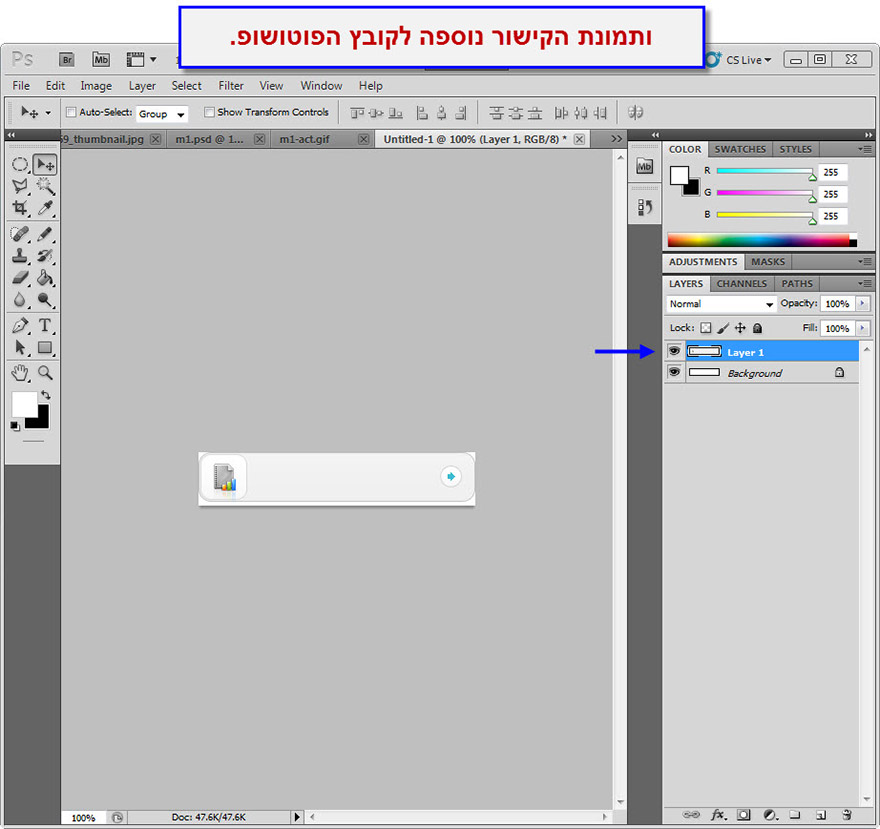Screen dimensions: 880x829
Task: Choose the Path Selection tool
Action: (20, 347)
